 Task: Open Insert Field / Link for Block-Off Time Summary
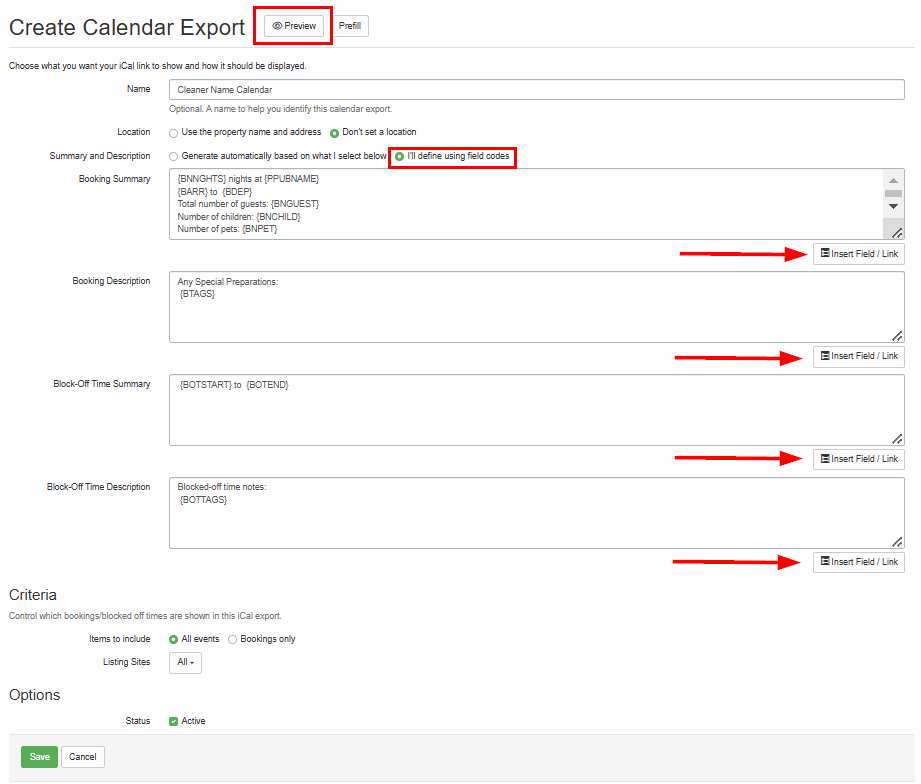tap(858, 459)
